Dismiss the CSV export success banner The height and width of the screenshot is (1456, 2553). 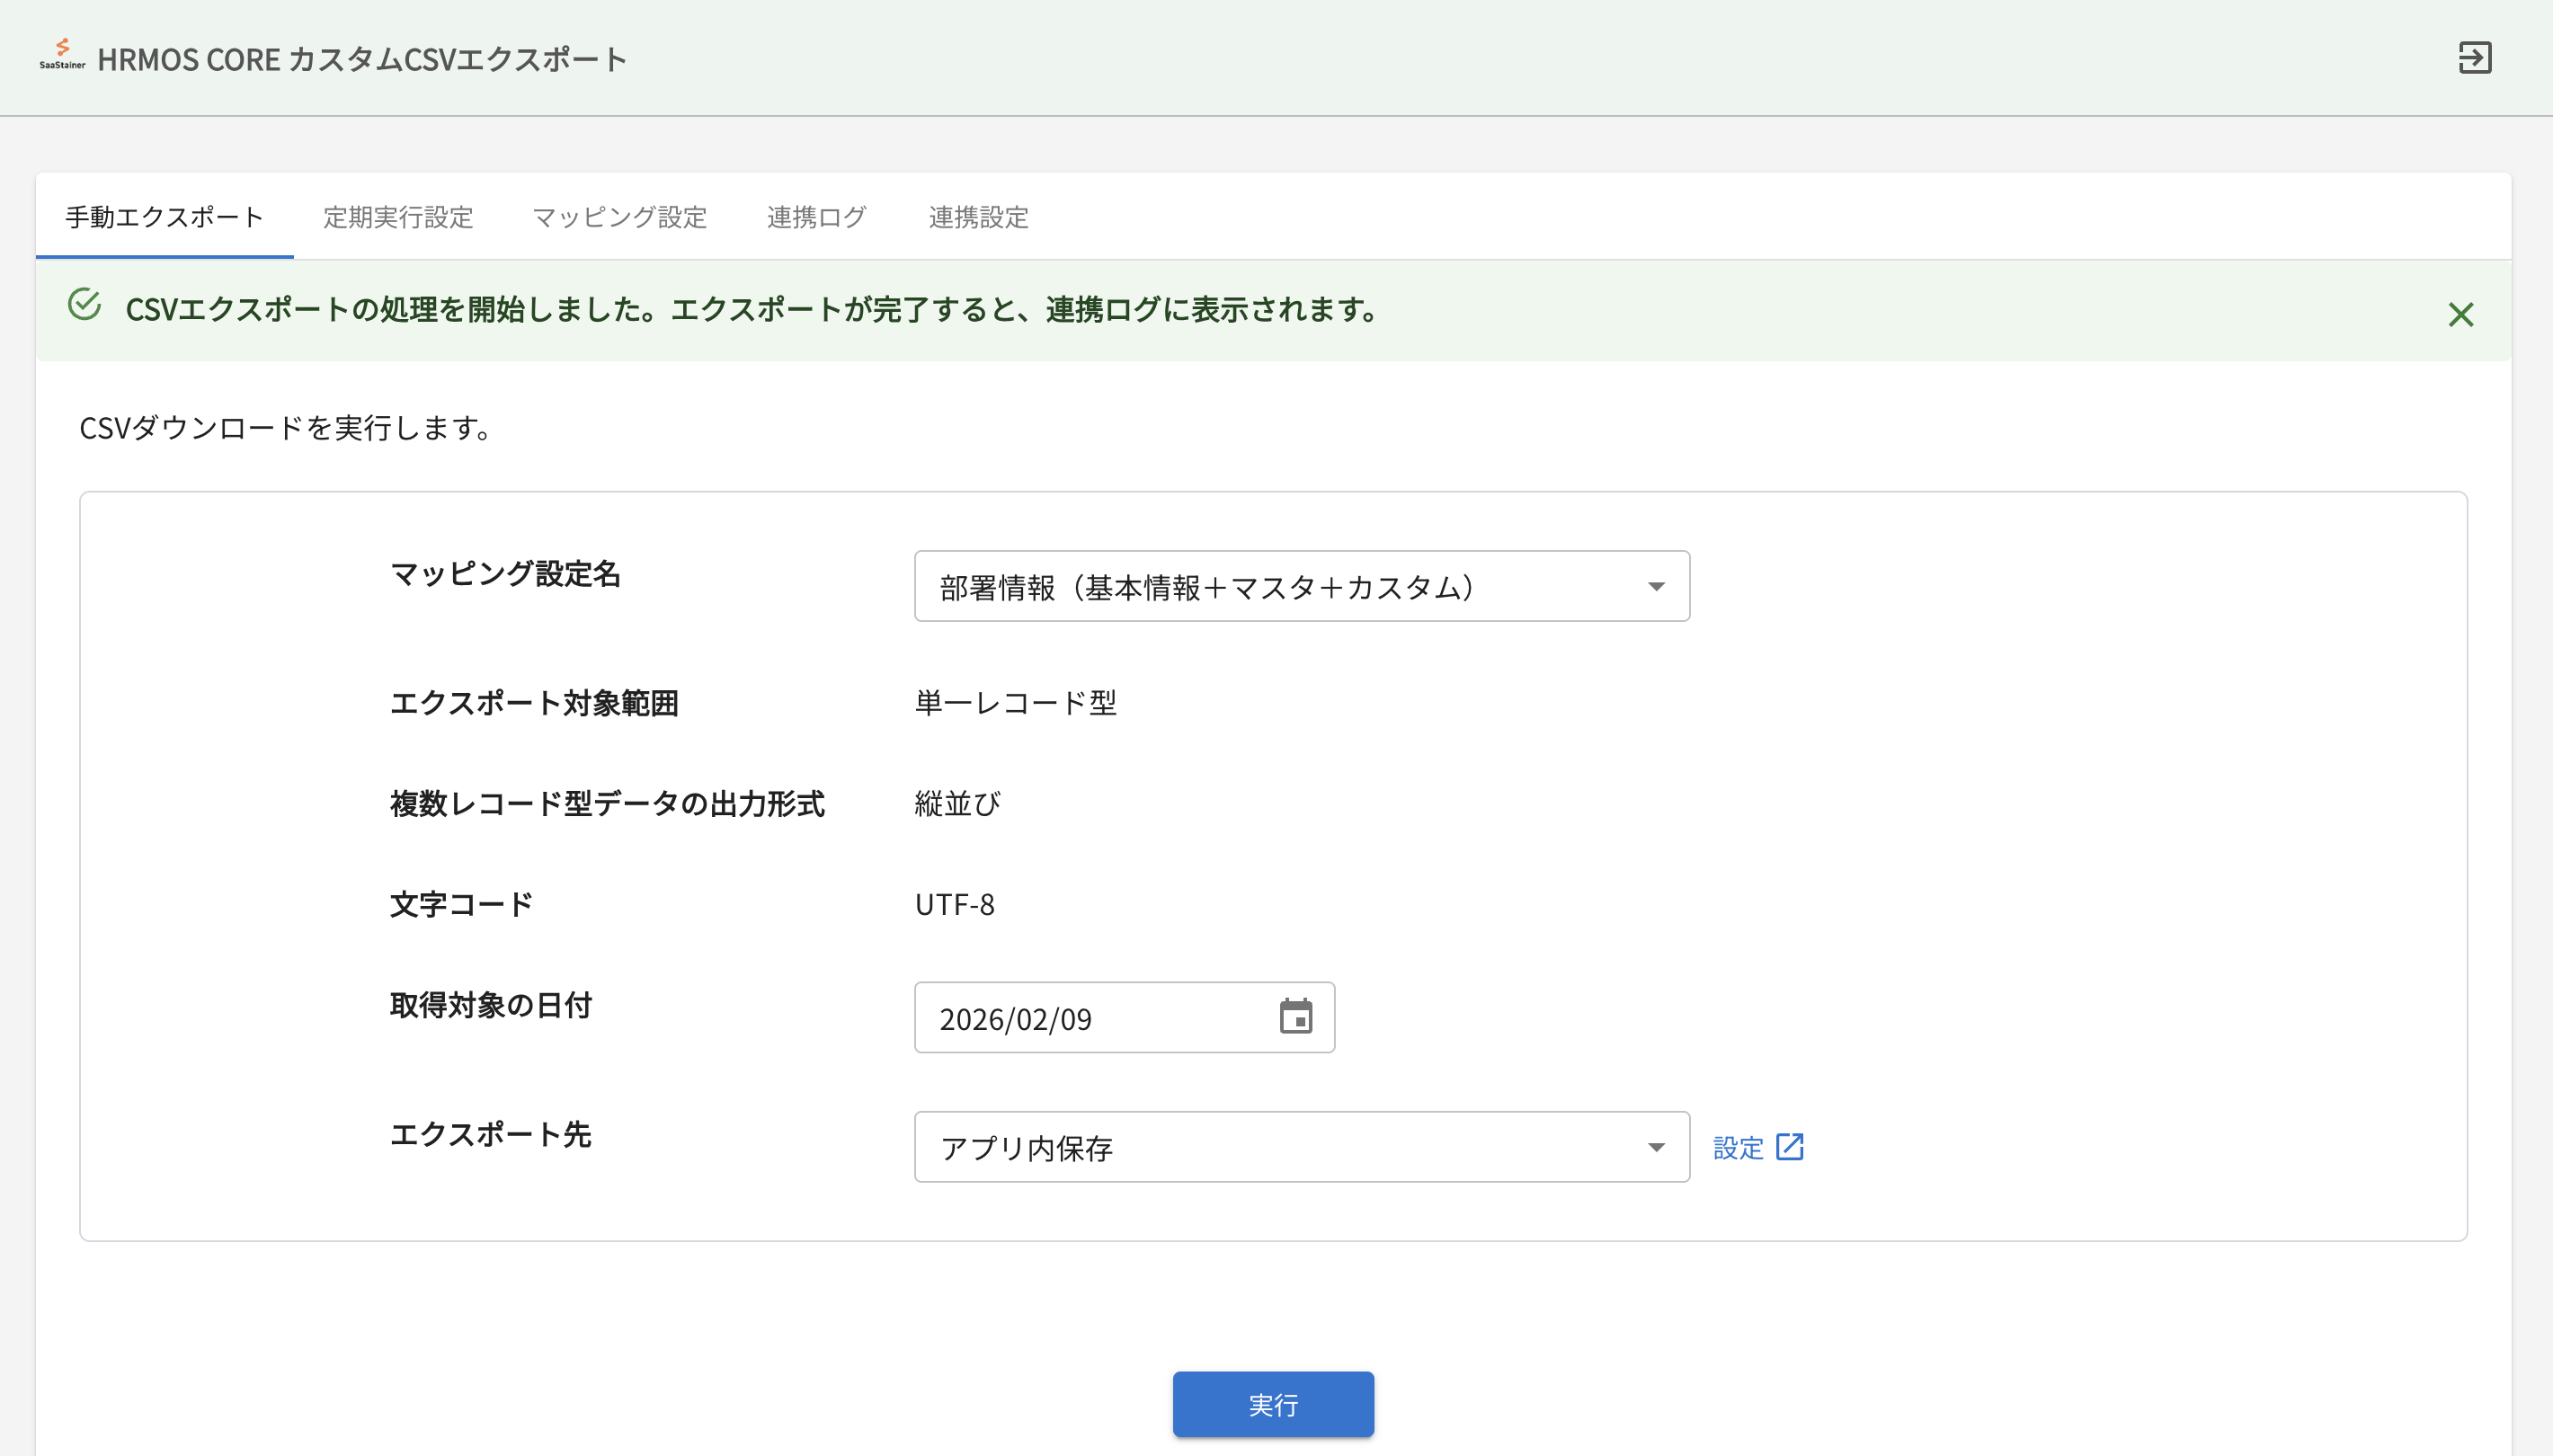(x=2460, y=315)
